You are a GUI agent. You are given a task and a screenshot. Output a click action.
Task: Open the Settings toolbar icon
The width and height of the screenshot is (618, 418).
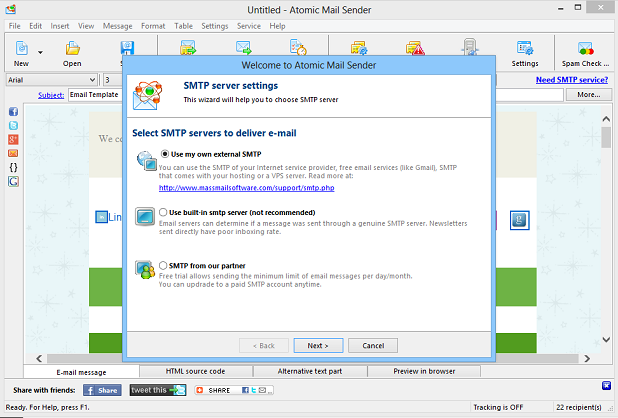[525, 48]
